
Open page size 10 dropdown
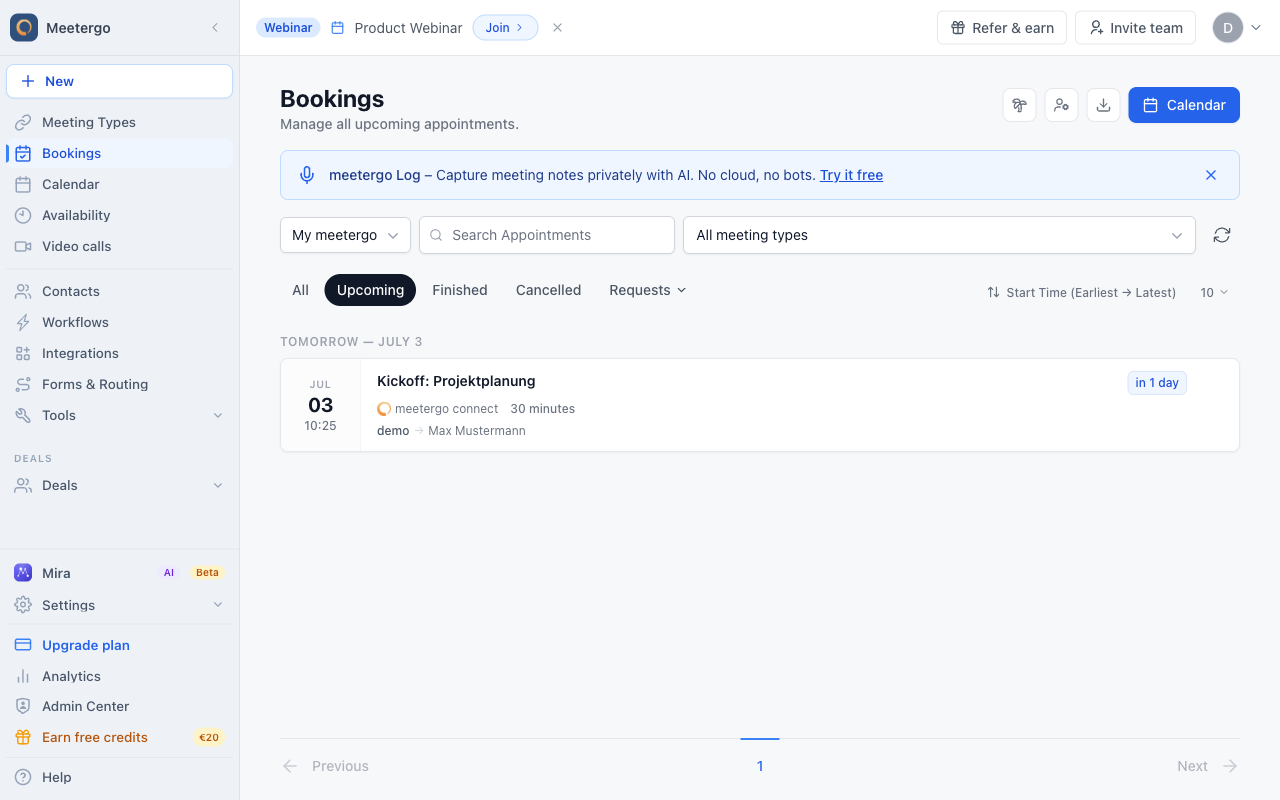point(1214,292)
